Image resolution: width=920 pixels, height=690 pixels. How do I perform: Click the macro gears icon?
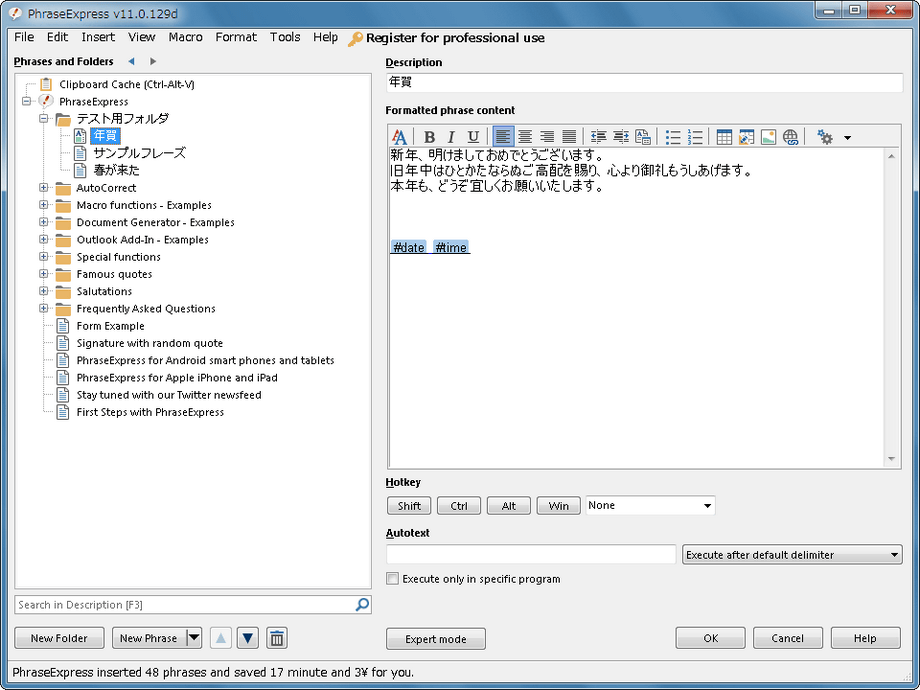click(x=825, y=137)
